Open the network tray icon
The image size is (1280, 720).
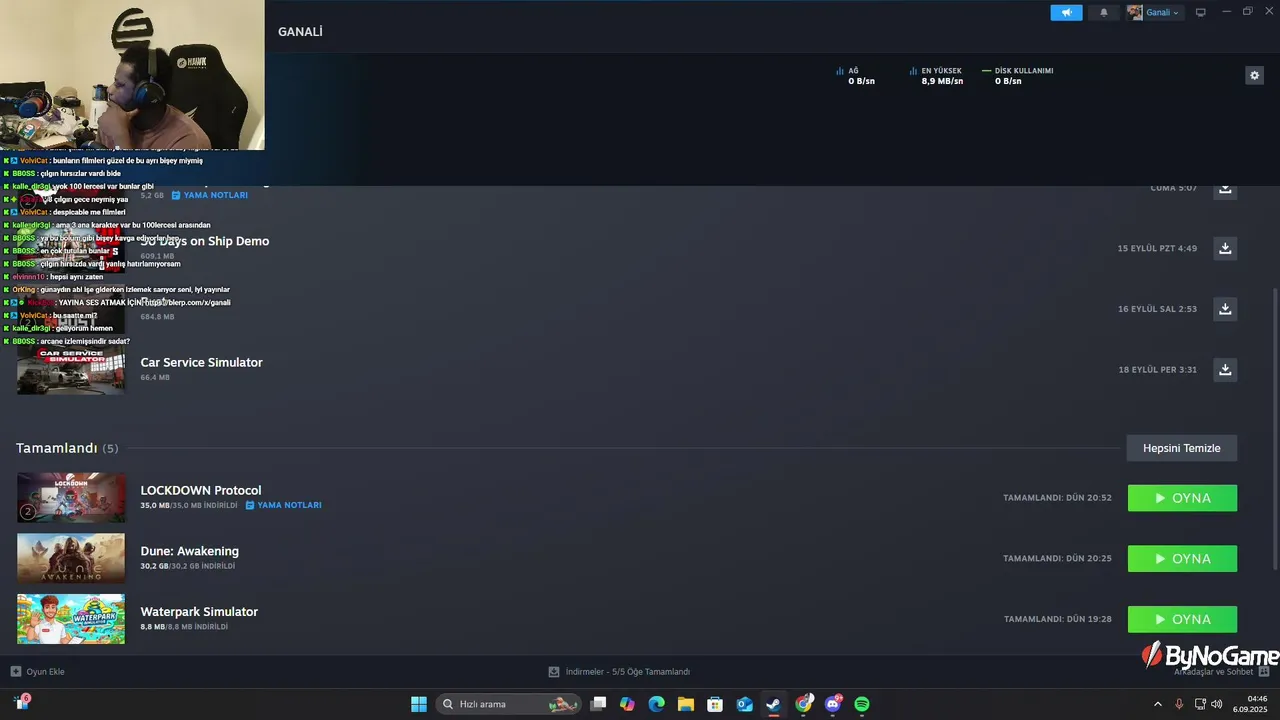[x=1200, y=704]
